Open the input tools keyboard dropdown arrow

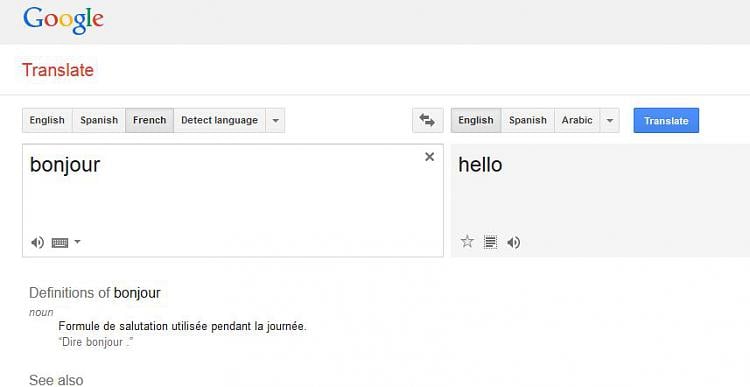pyautogui.click(x=77, y=242)
